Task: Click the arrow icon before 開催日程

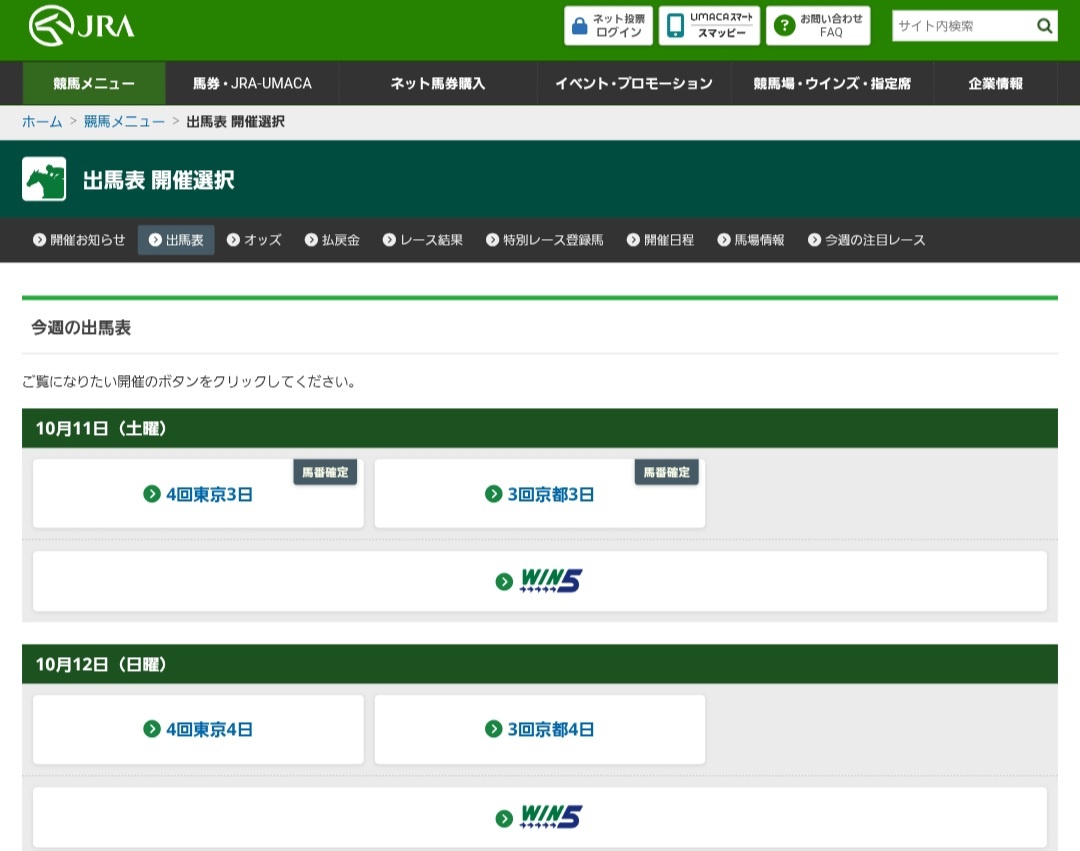Action: (x=633, y=240)
